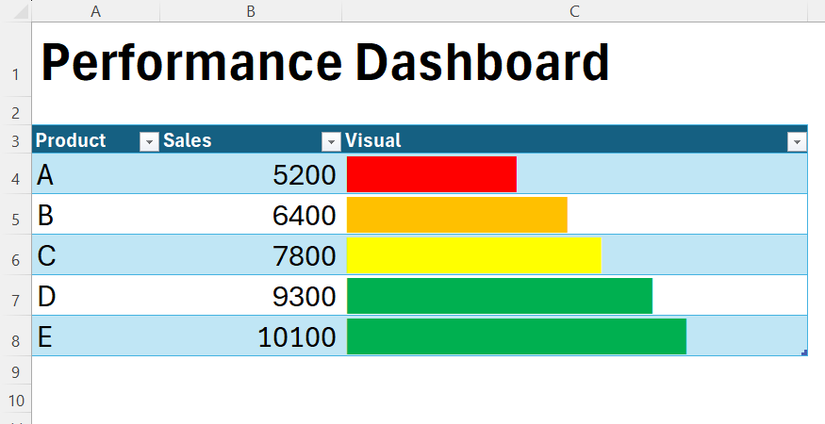
Task: Open the Visual column filter dropdown
Action: (x=797, y=142)
